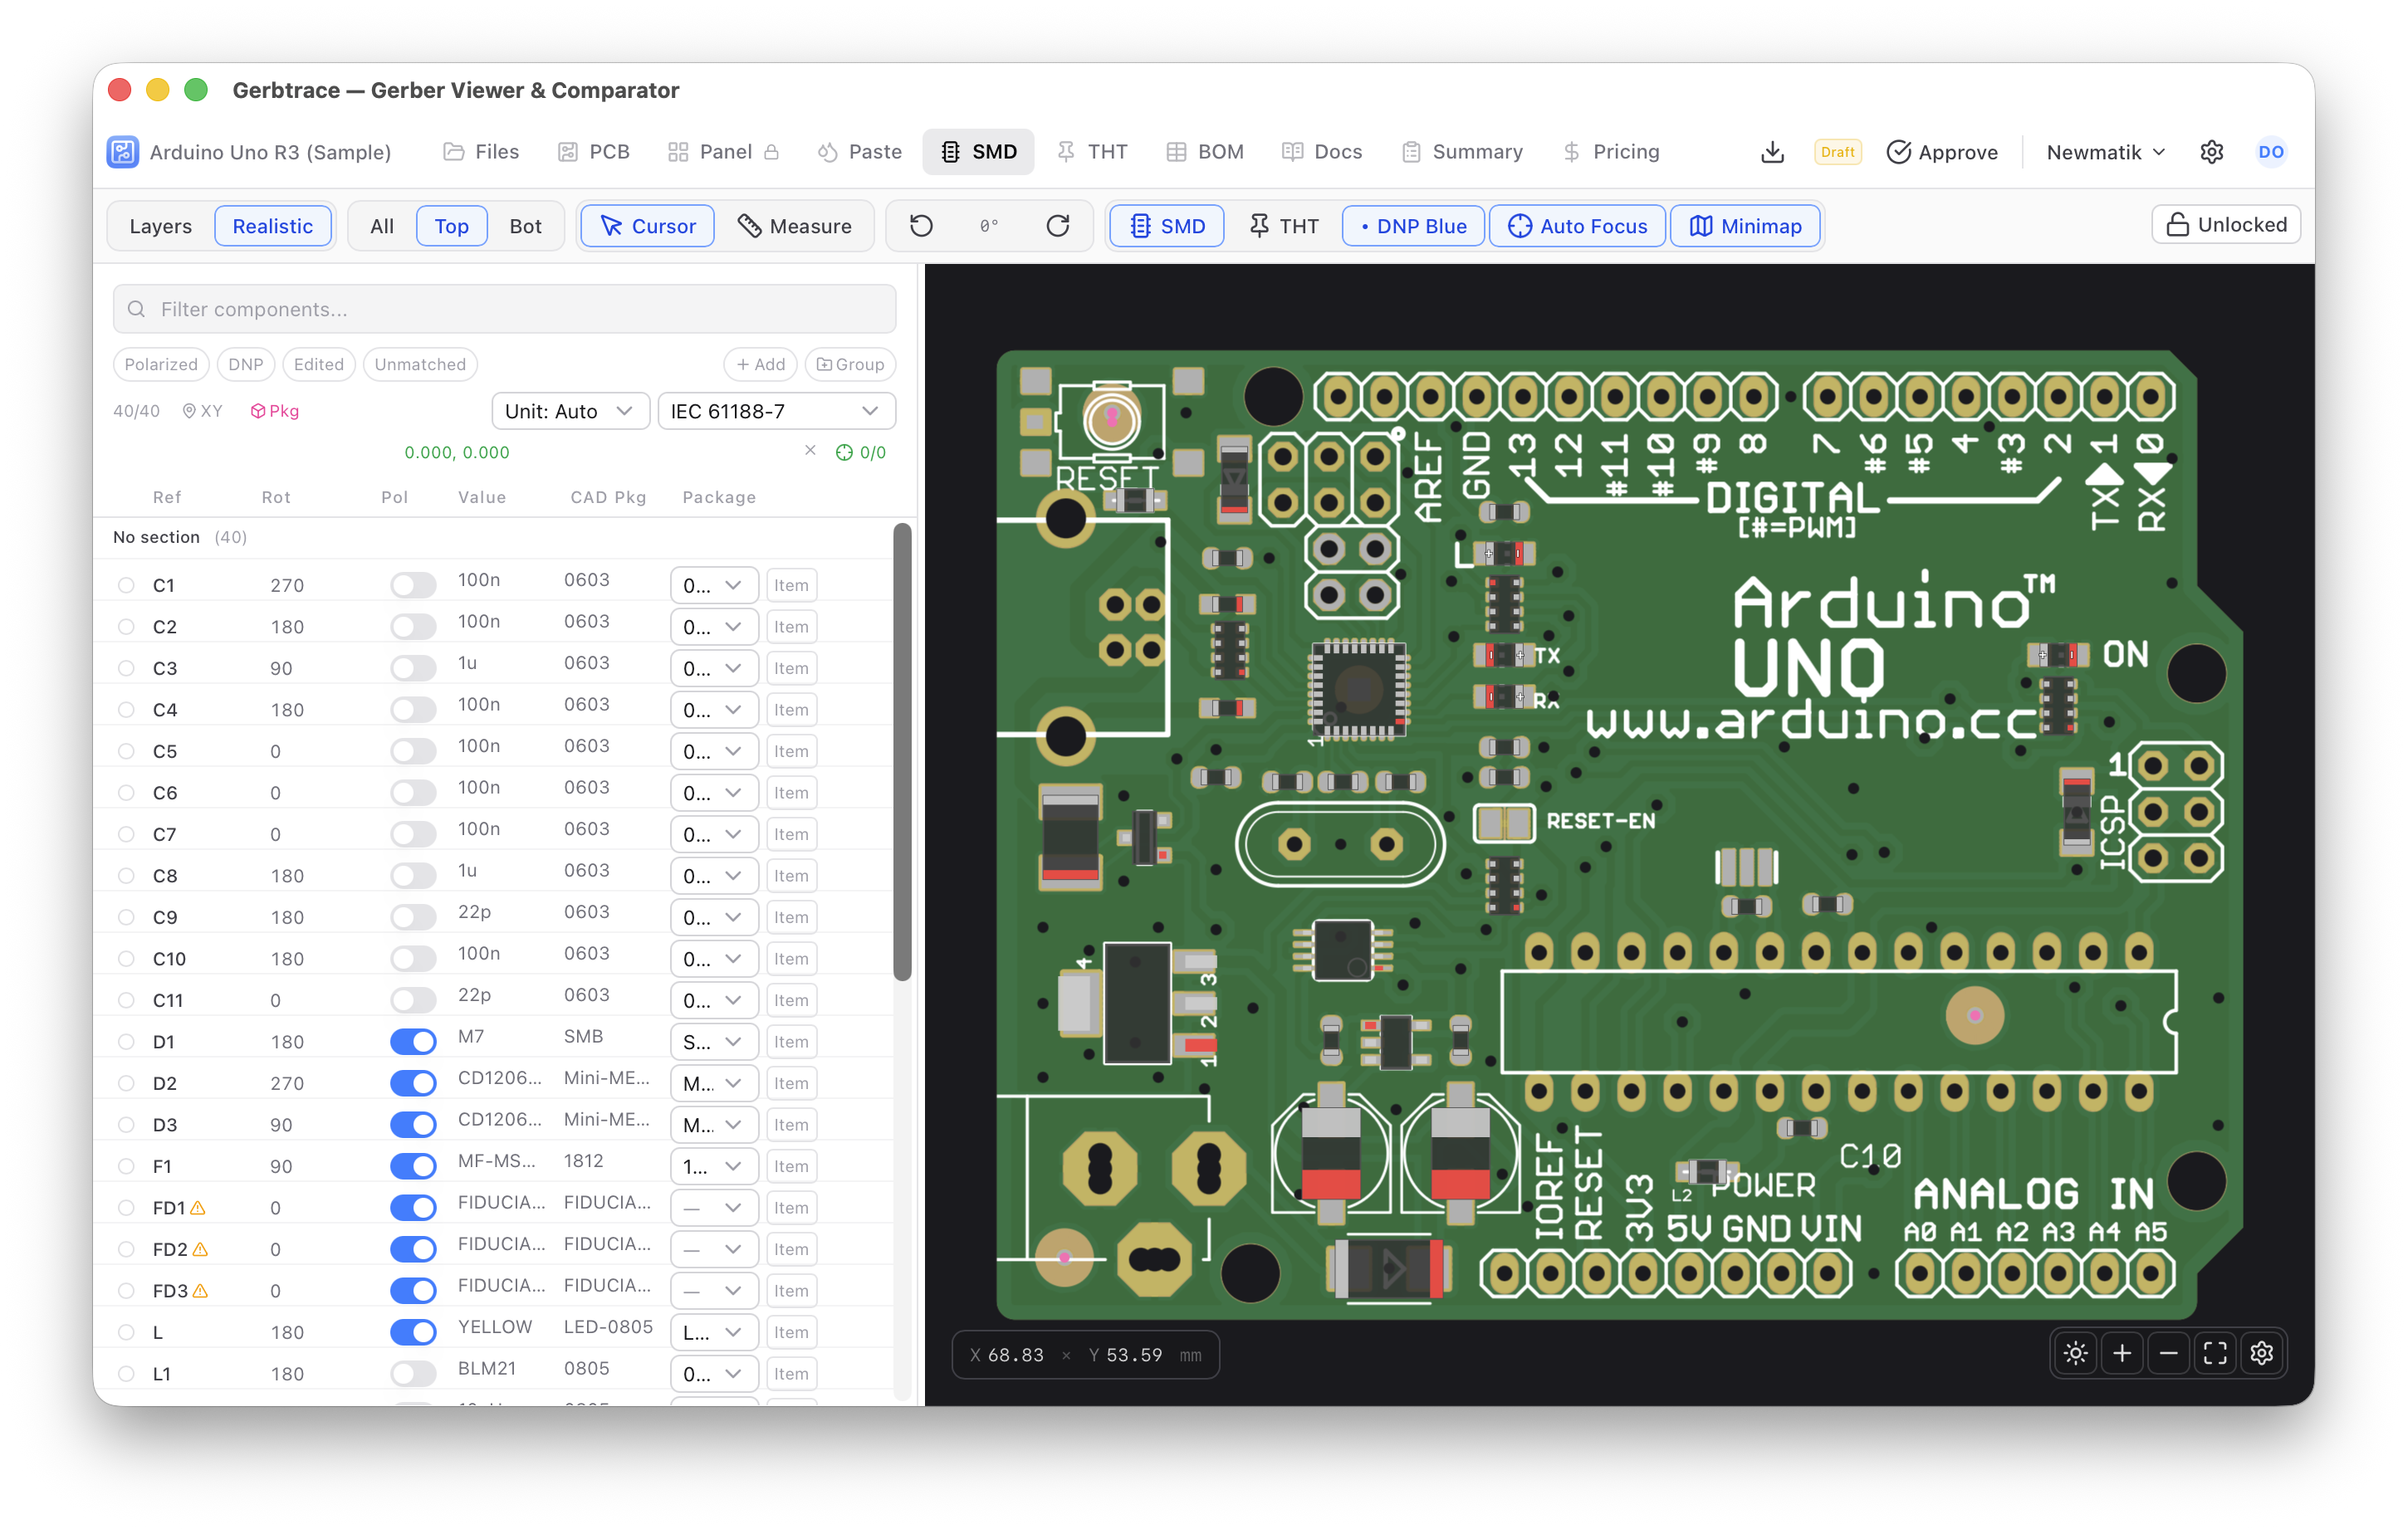Open IEC 61188-7 standard dropdown
The width and height of the screenshot is (2408, 1529).
776,411
